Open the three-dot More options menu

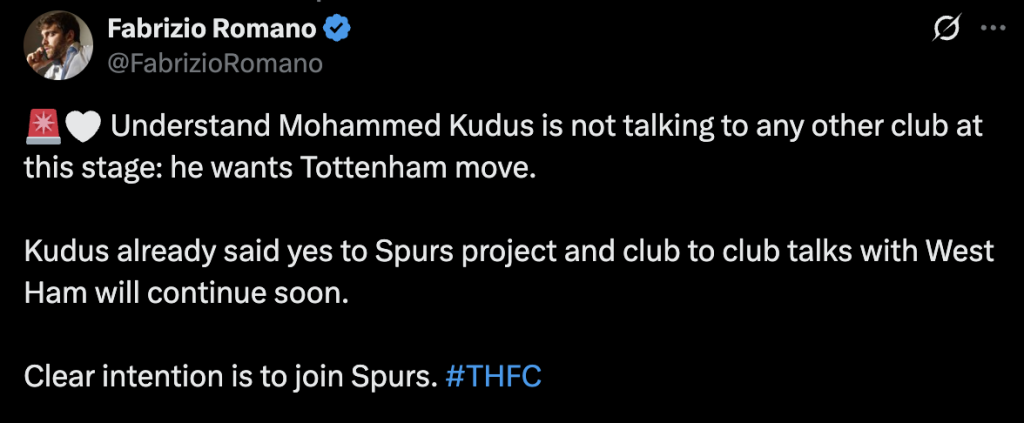pos(993,31)
